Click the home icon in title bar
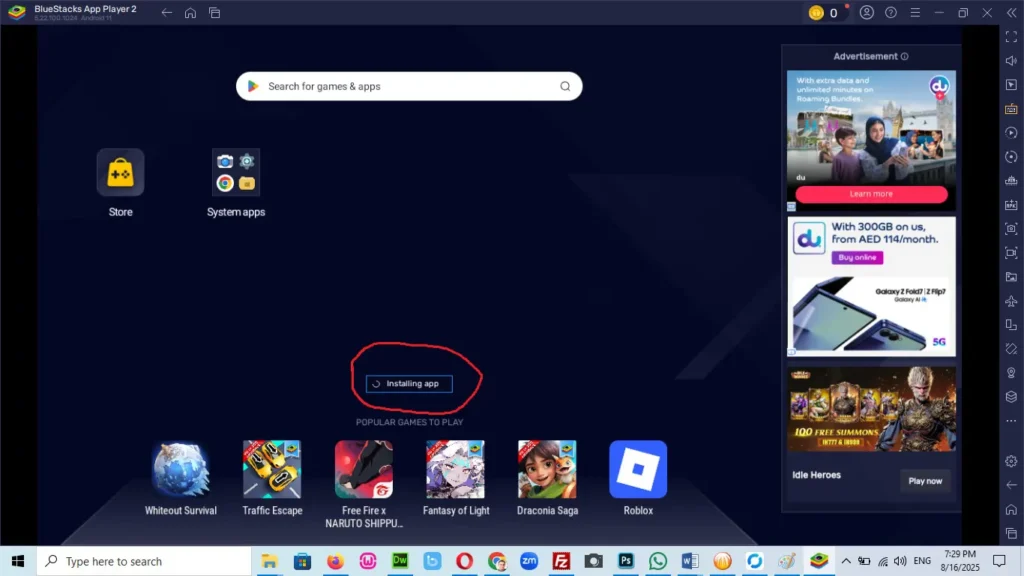 point(190,13)
